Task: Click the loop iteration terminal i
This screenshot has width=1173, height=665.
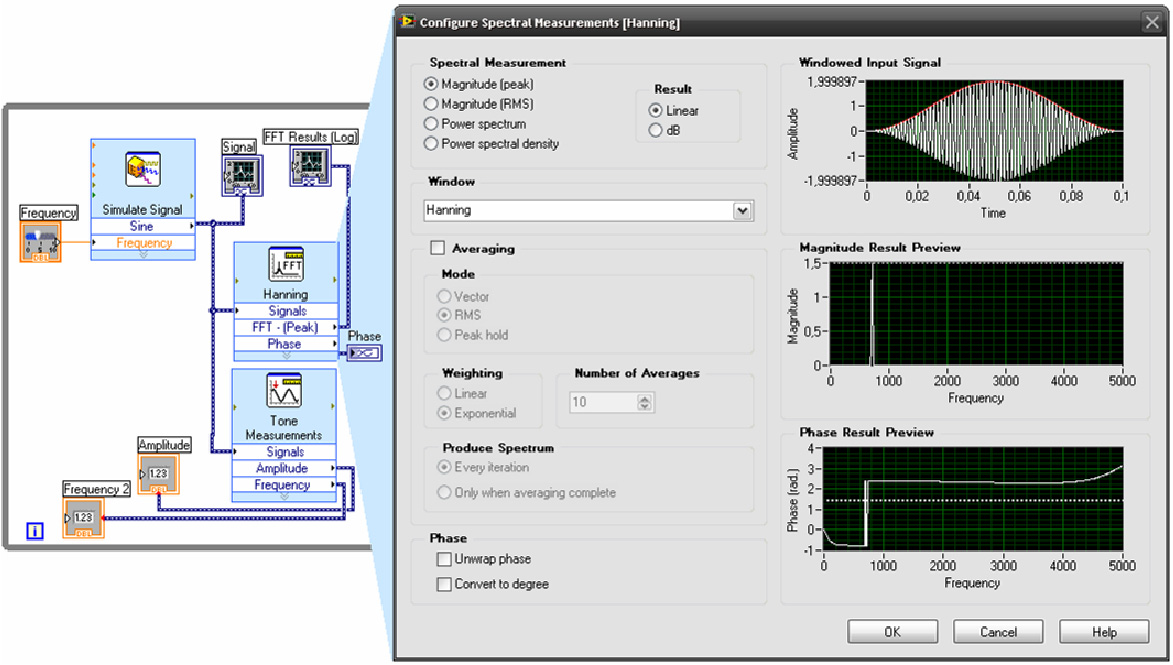Action: (34, 530)
